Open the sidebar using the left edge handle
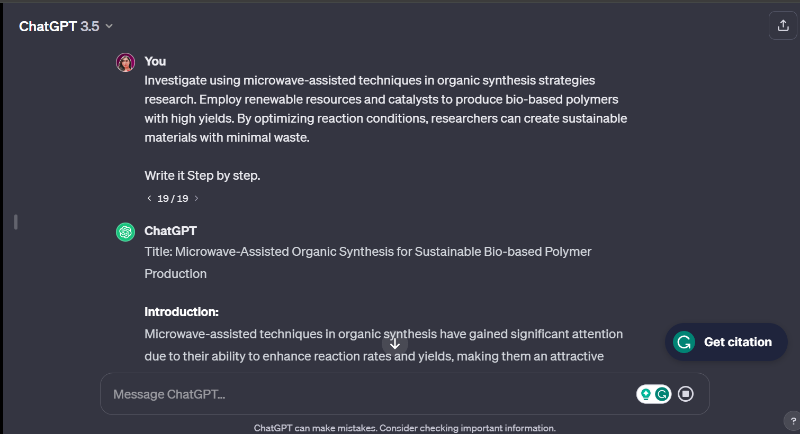Image resolution: width=800 pixels, height=434 pixels. tap(15, 221)
